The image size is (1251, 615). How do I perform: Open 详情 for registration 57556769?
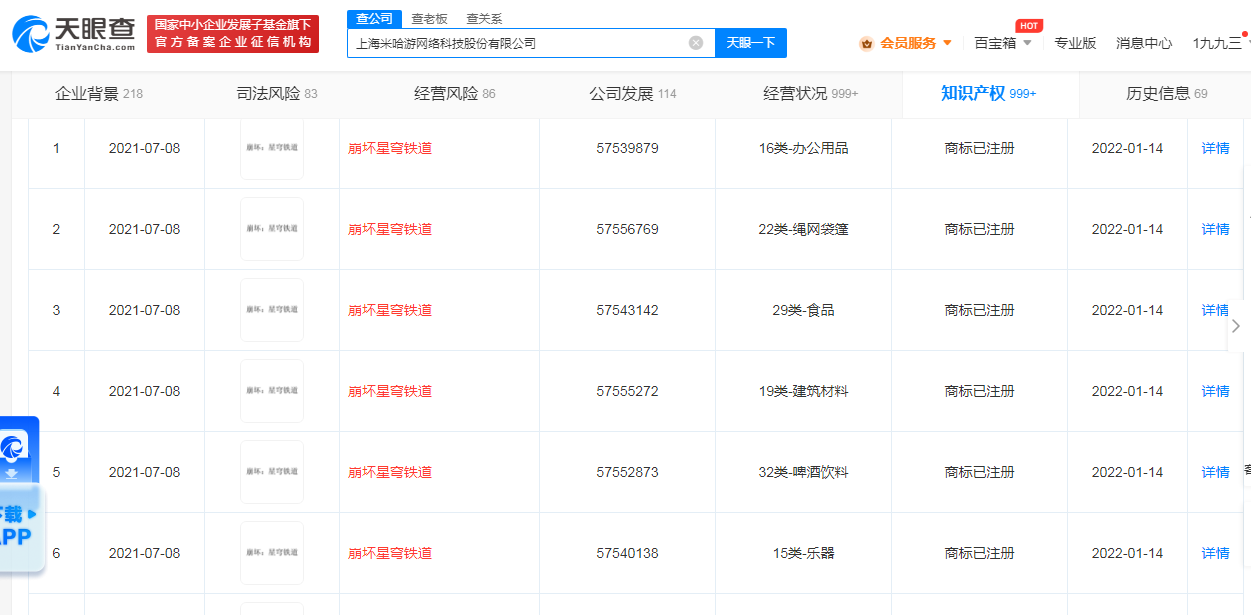coord(1215,229)
